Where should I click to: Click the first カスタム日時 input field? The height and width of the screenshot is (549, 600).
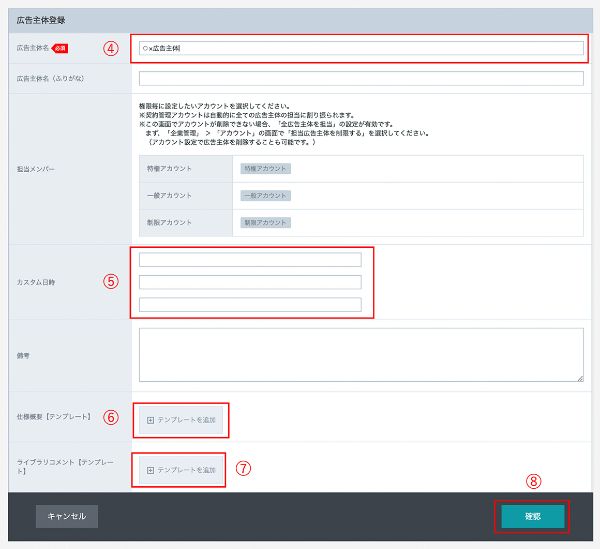(250, 260)
